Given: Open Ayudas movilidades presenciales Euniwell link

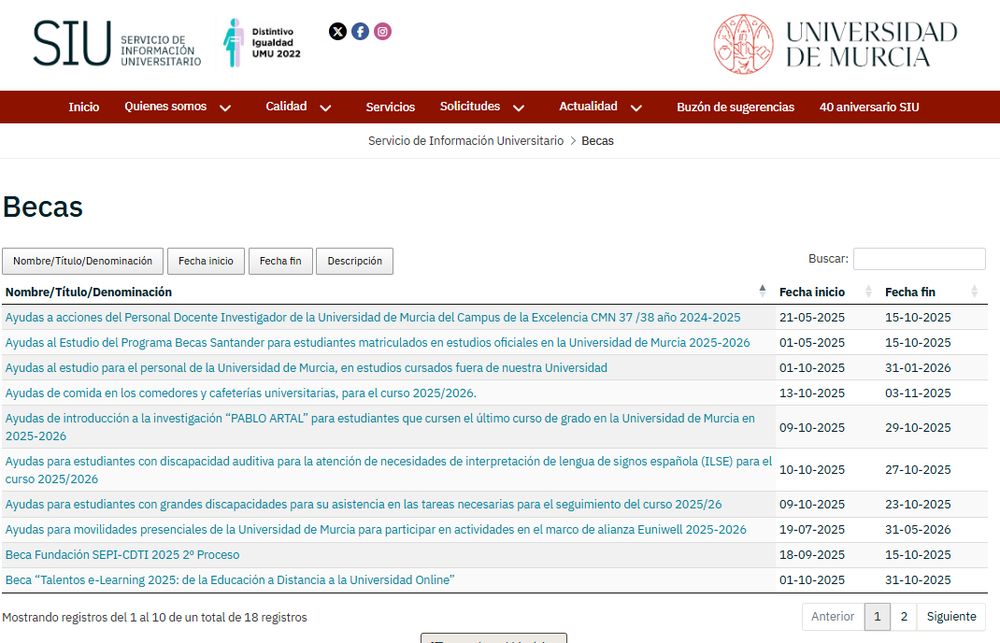Looking at the screenshot, I should 376,529.
